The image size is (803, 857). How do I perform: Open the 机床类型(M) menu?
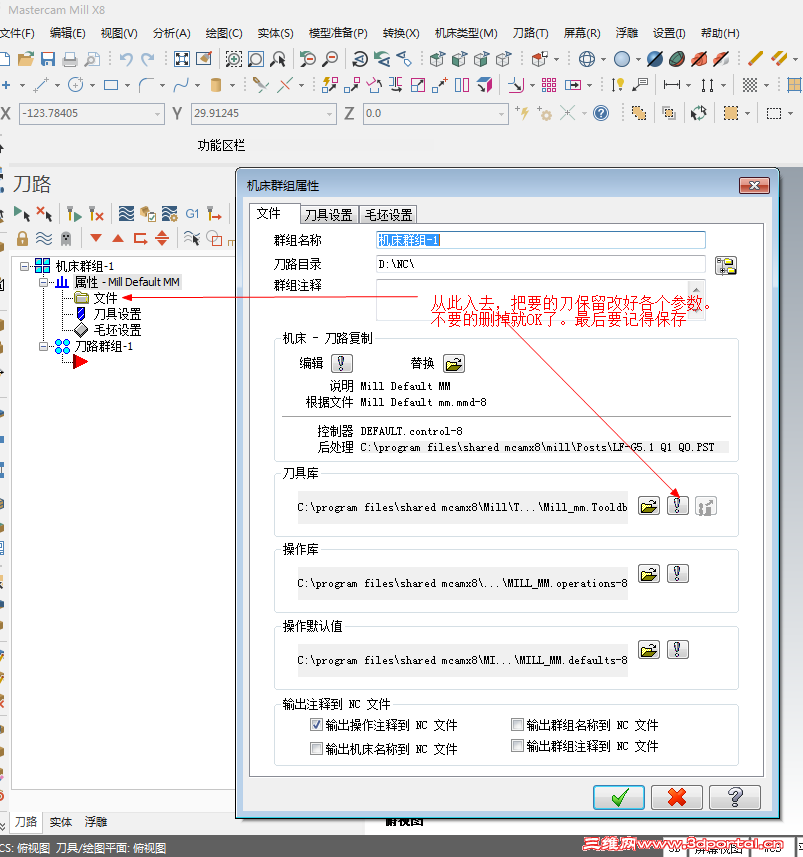click(466, 33)
